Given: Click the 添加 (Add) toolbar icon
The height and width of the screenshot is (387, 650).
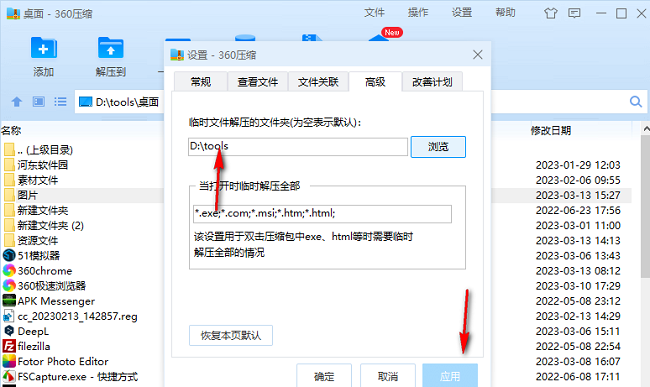Looking at the screenshot, I should [44, 48].
